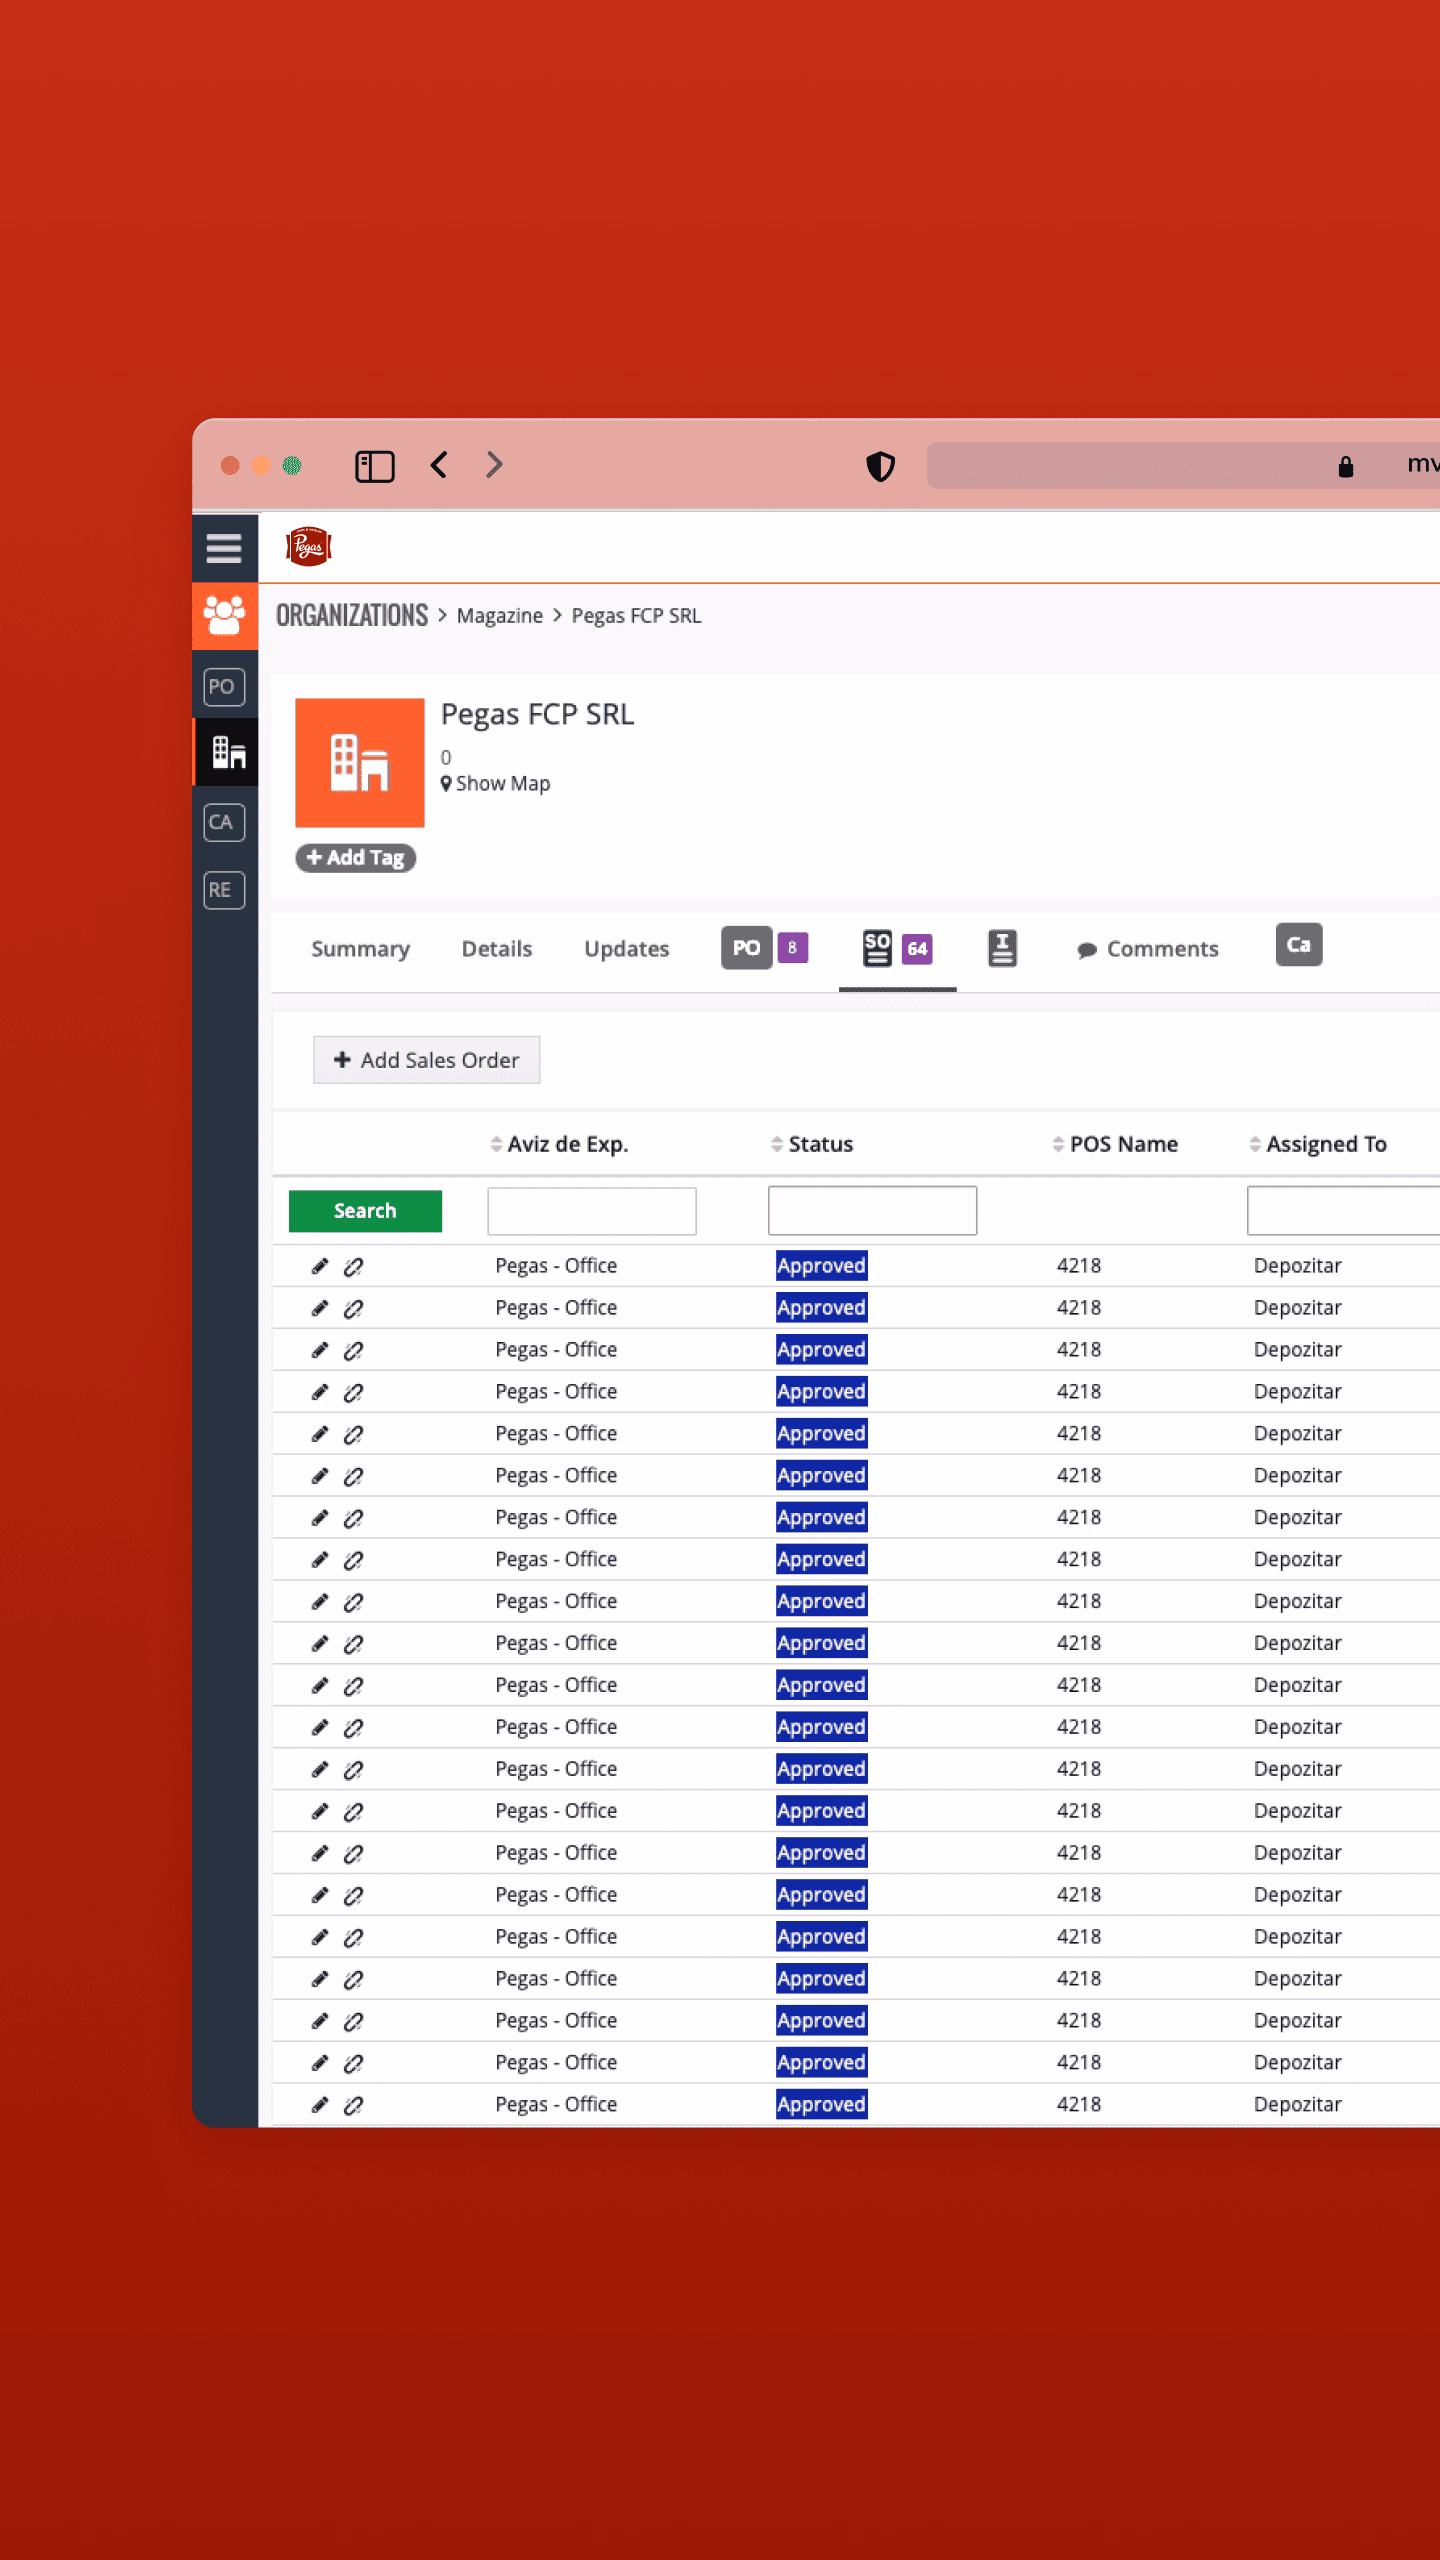Switch to the Updates tab
This screenshot has height=2560, width=1440.
coord(627,949)
